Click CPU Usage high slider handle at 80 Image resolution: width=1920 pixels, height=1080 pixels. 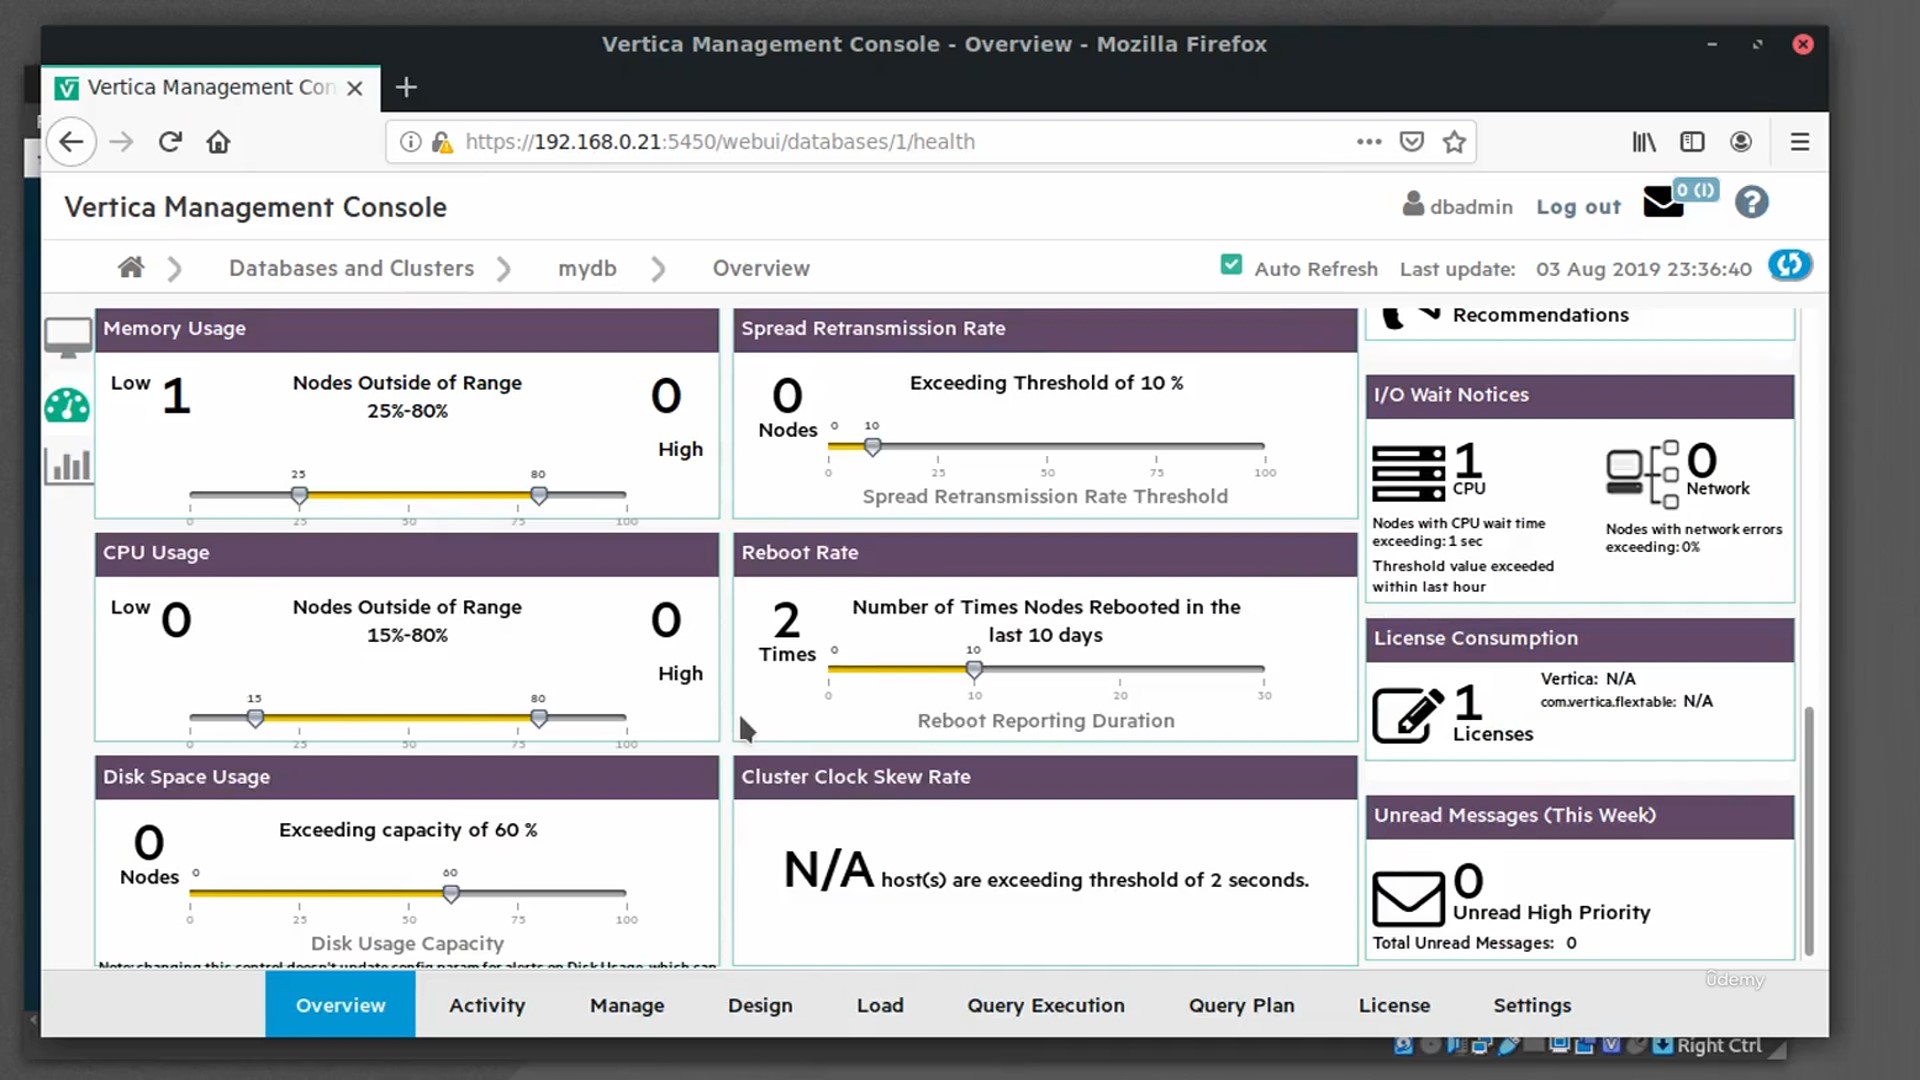point(539,718)
